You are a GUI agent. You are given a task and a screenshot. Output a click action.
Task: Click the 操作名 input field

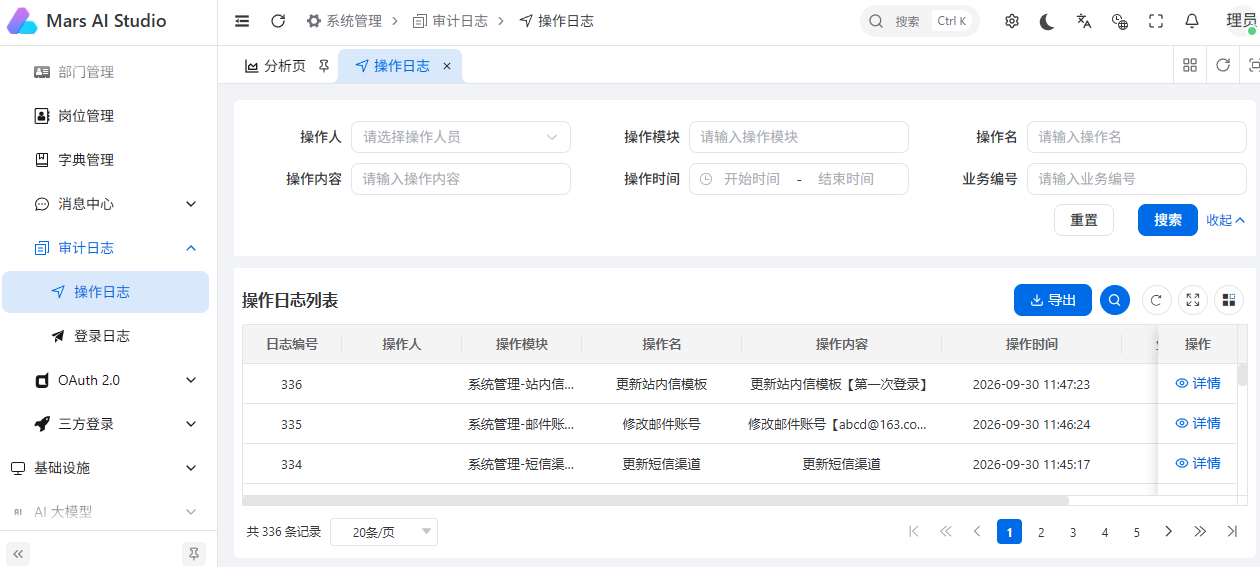click(1137, 137)
